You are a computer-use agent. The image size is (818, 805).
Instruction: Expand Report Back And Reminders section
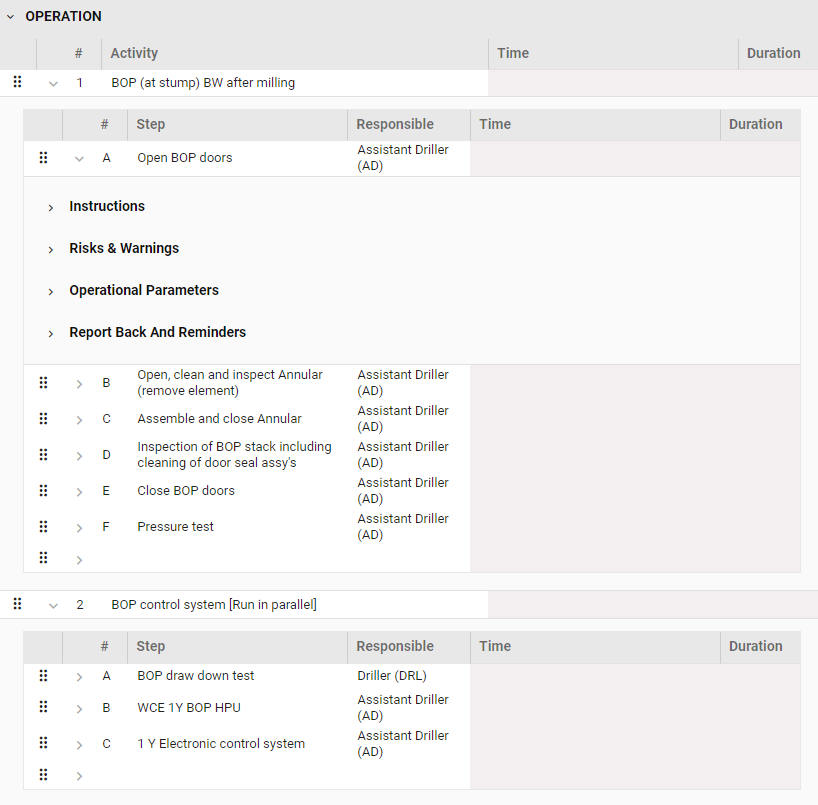pos(51,333)
